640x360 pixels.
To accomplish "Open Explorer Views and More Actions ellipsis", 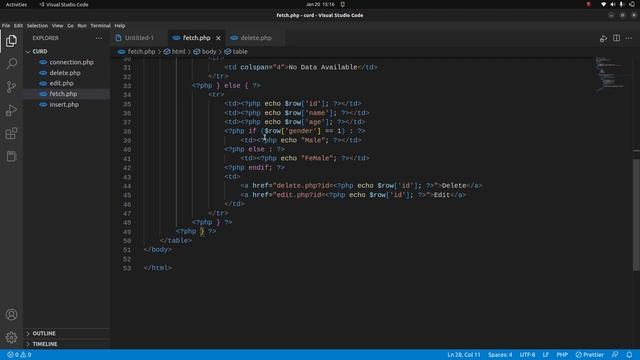I will (x=99, y=38).
